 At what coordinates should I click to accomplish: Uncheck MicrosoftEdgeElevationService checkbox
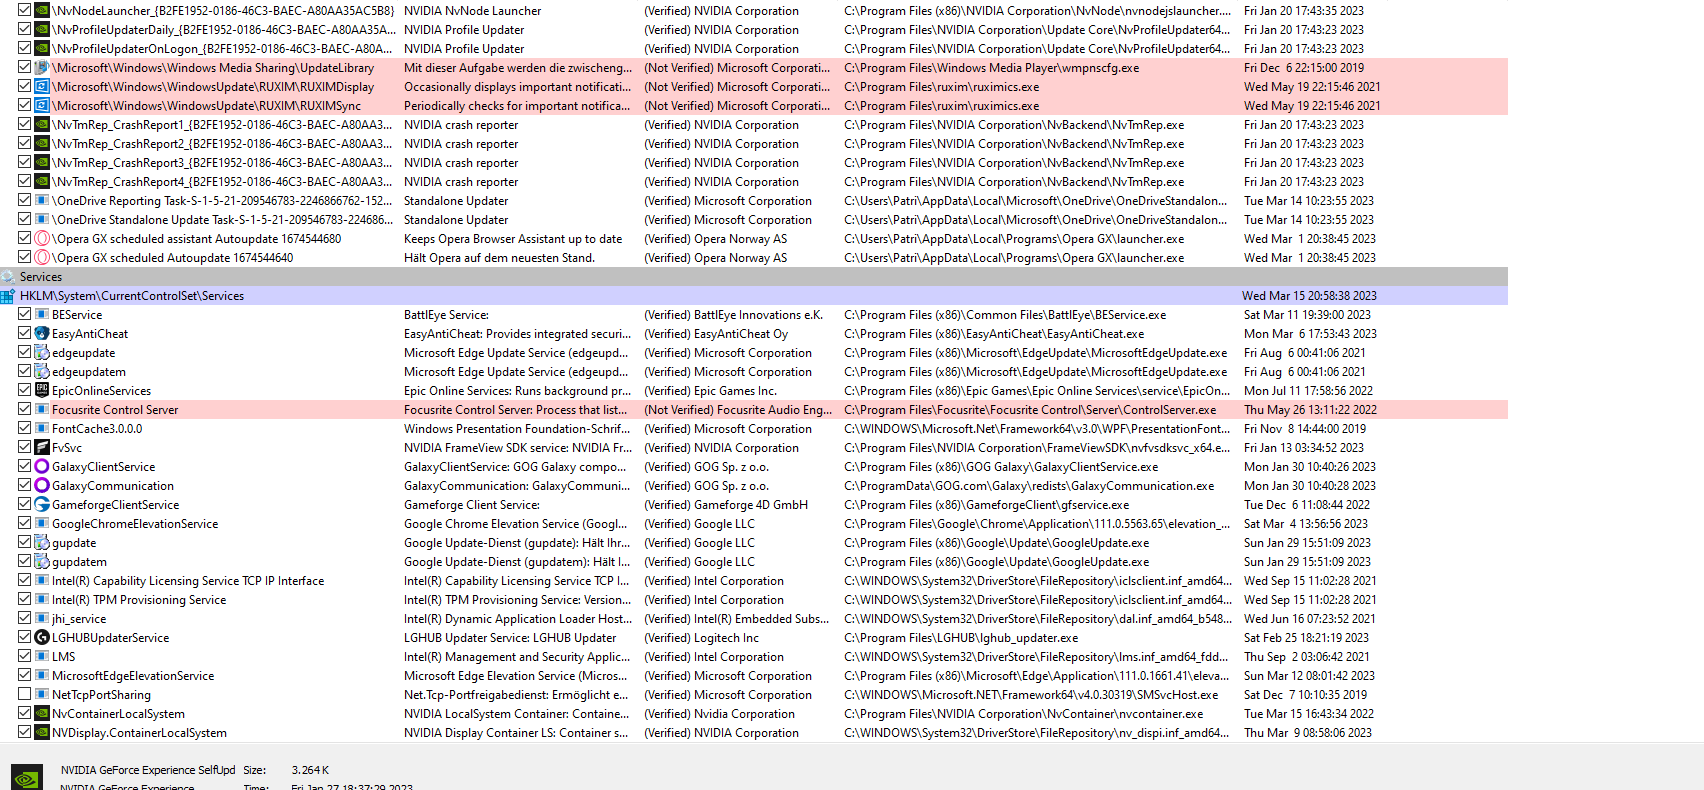coord(24,675)
